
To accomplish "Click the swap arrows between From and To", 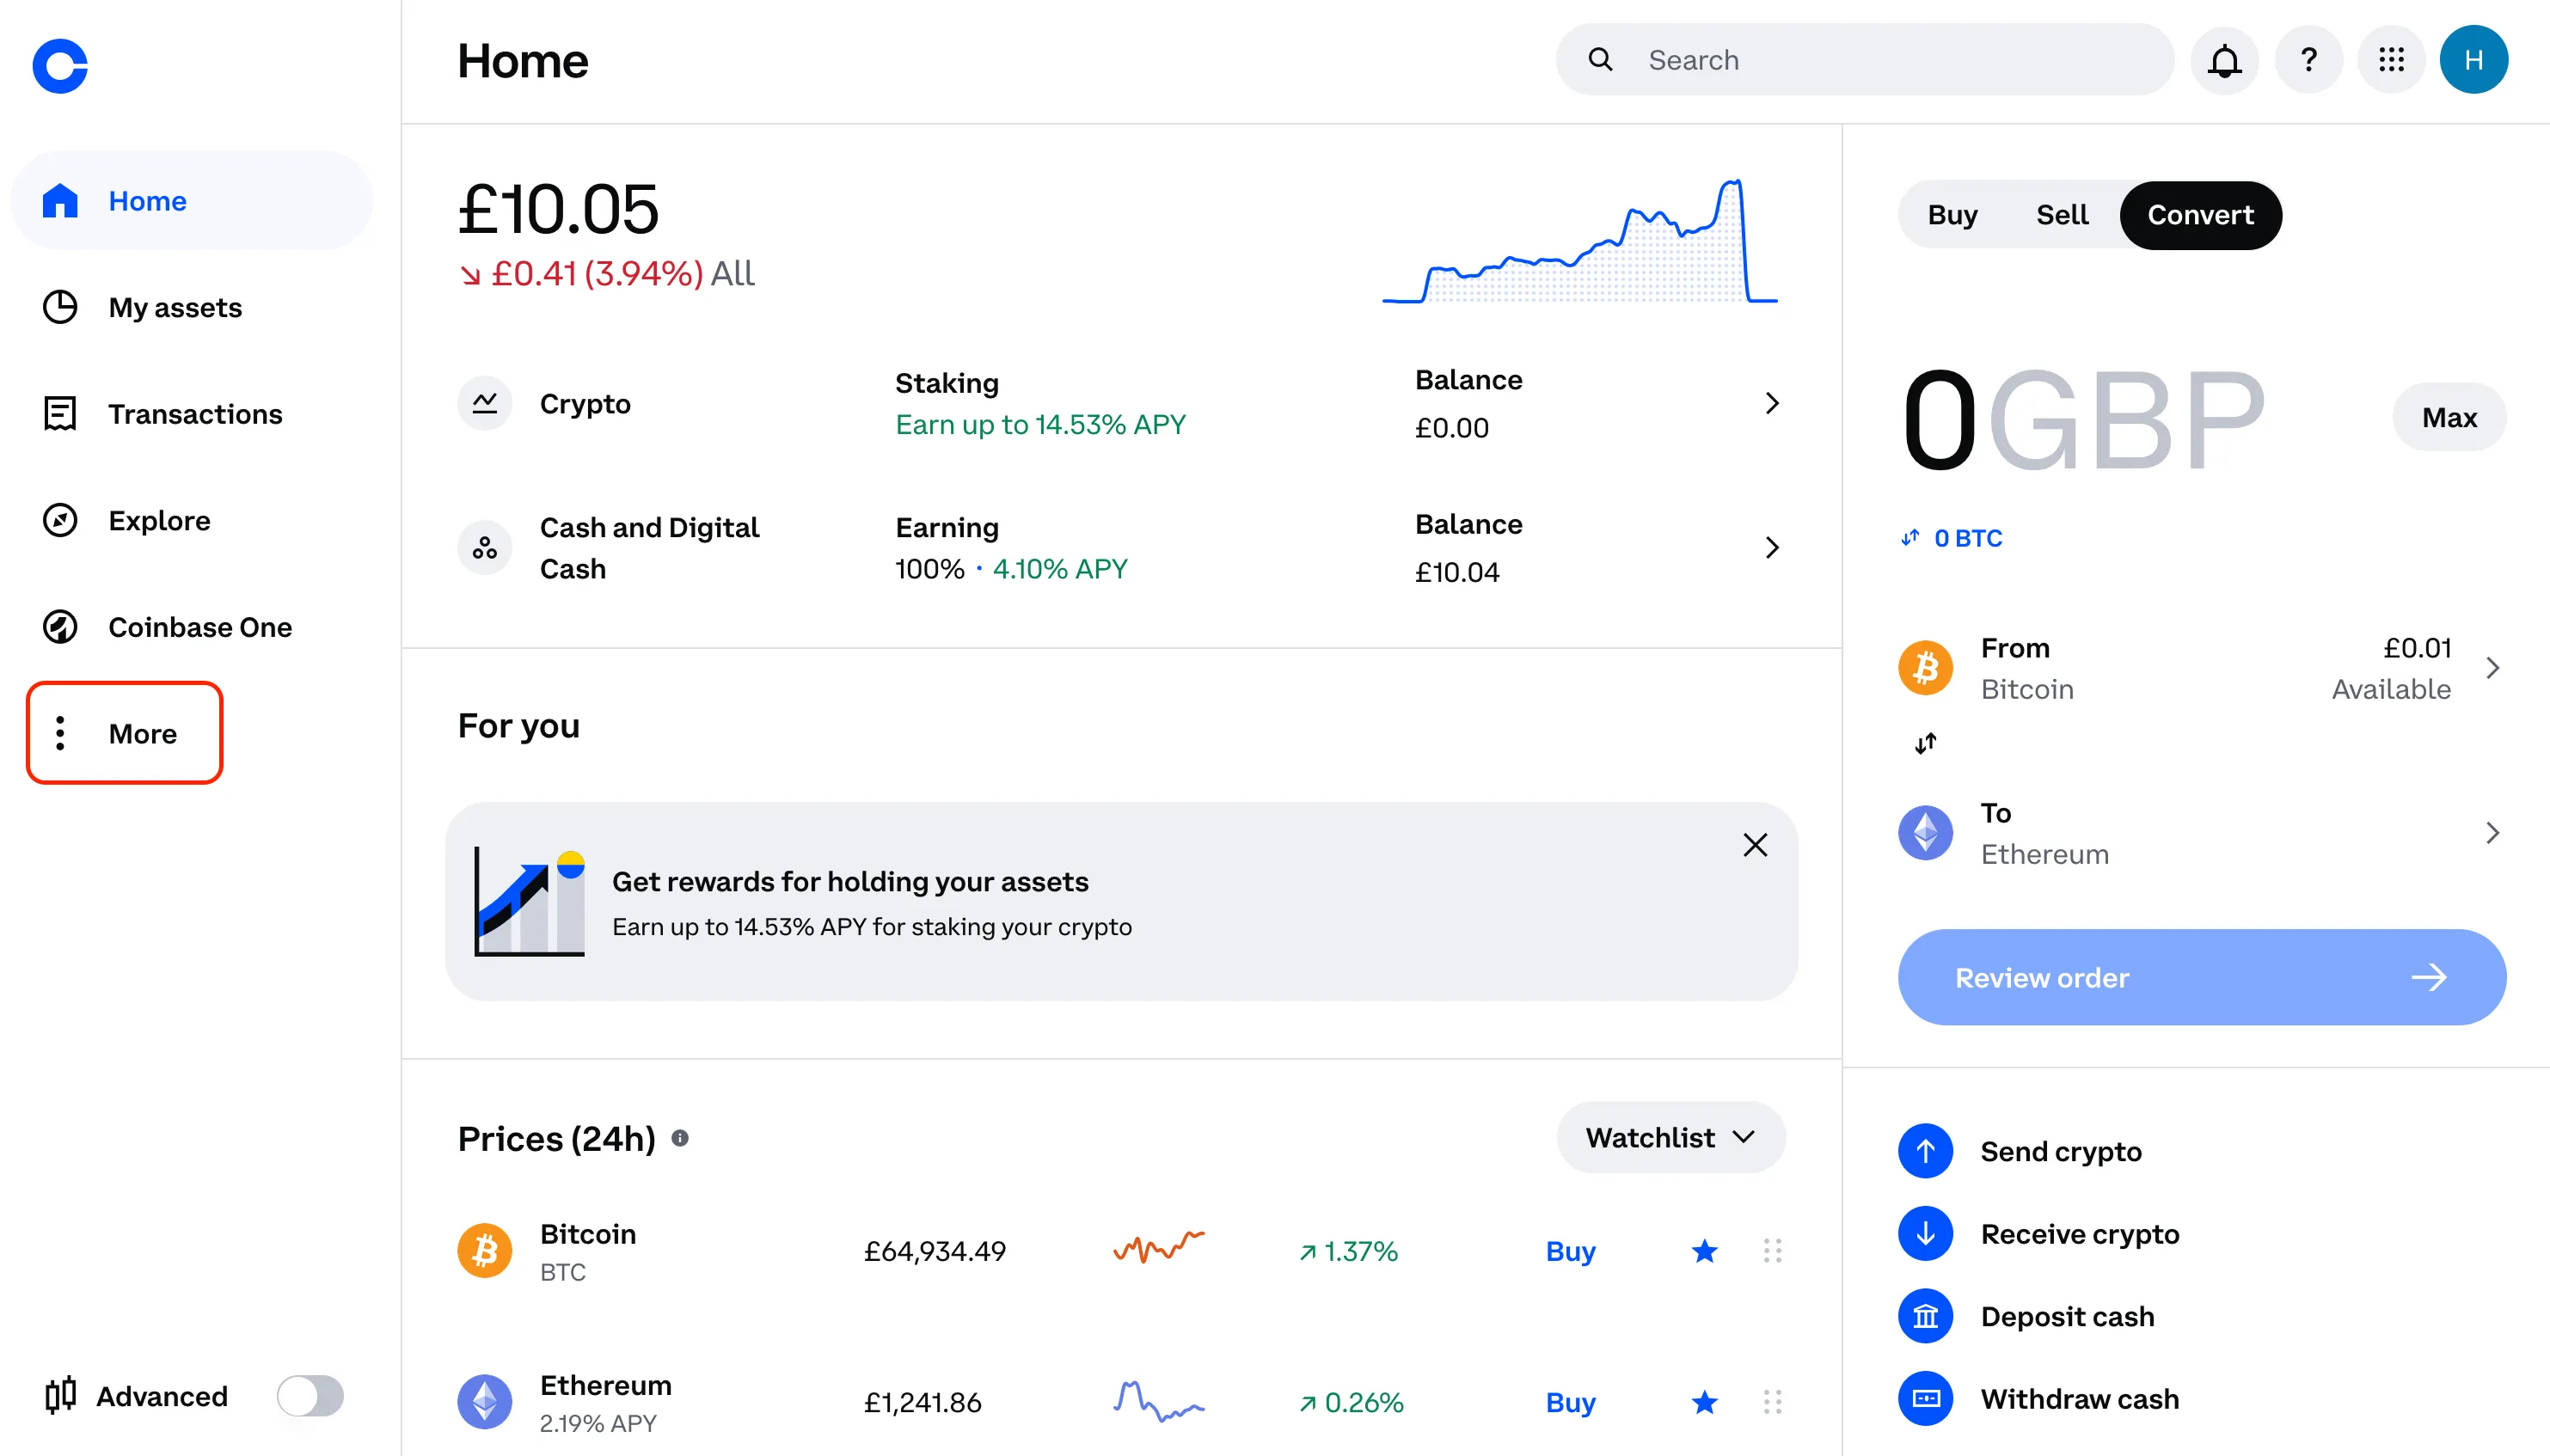I will [1925, 743].
